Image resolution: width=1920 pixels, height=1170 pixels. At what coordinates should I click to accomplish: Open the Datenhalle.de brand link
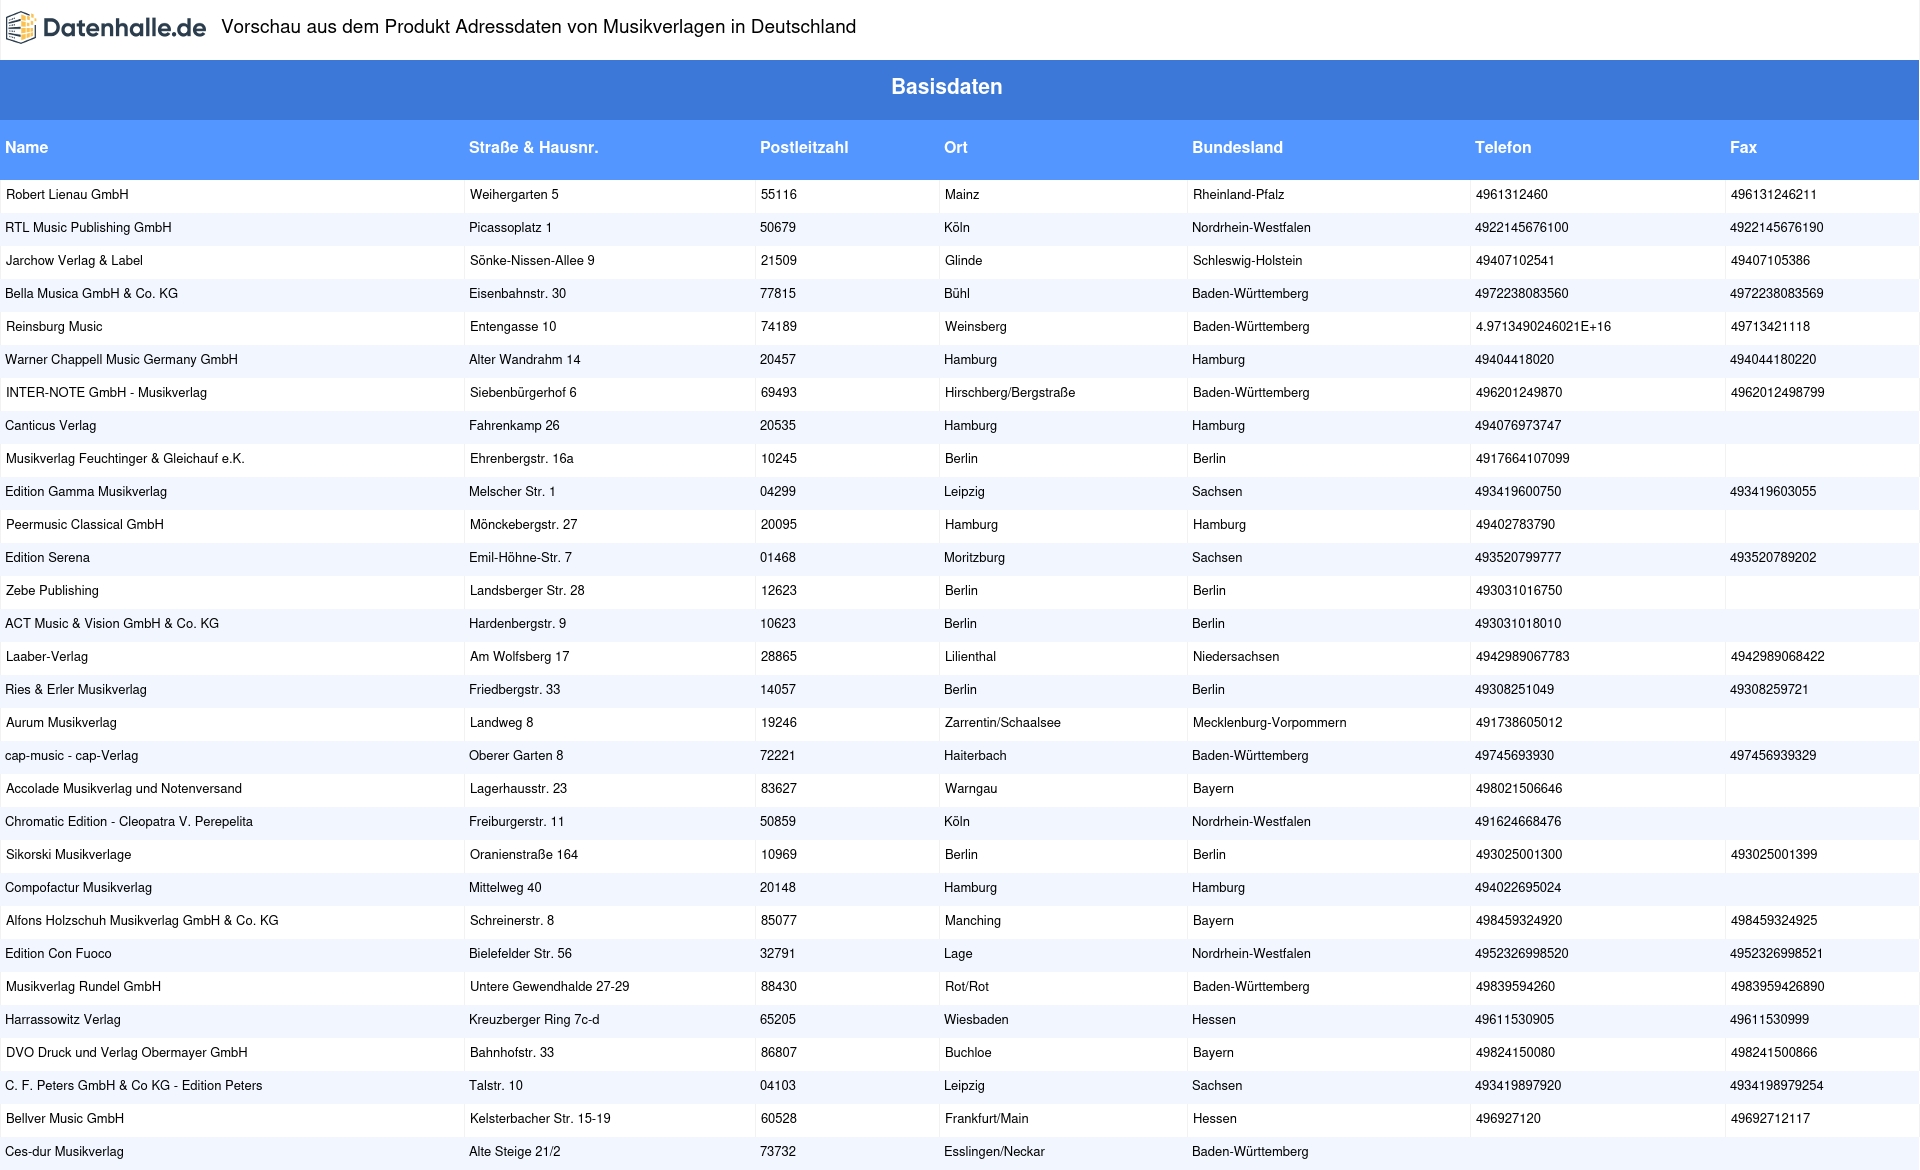[106, 28]
